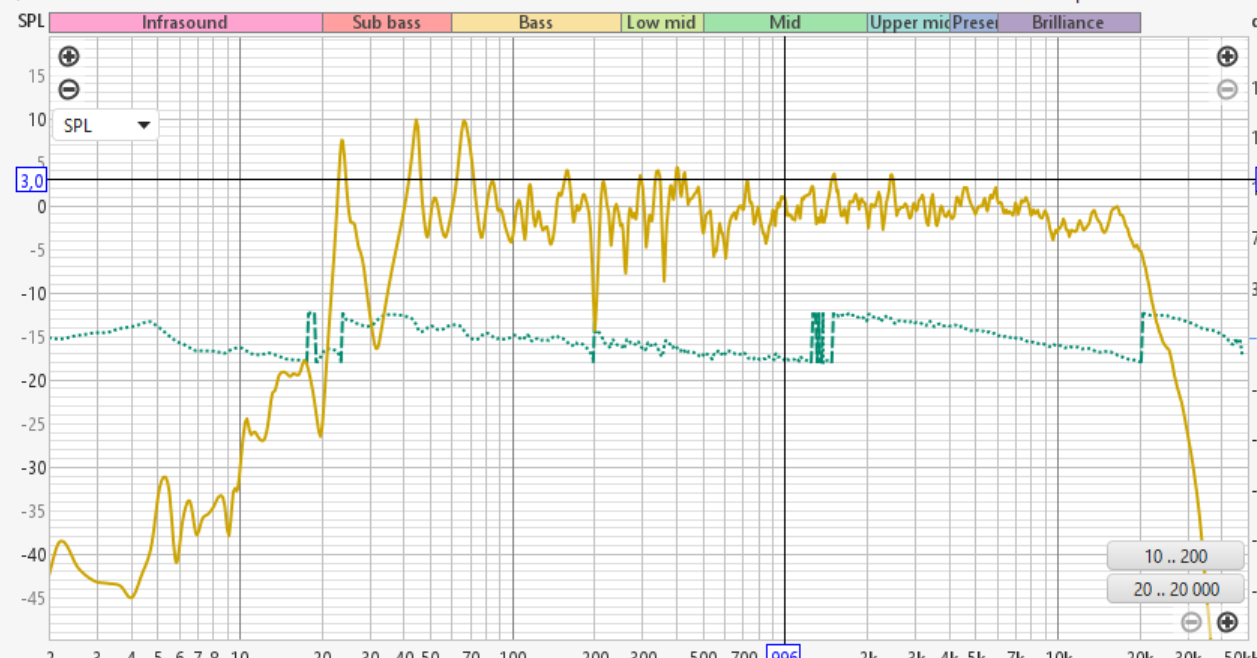Click the Mid band label
This screenshot has height=658, width=1257.
[785, 22]
